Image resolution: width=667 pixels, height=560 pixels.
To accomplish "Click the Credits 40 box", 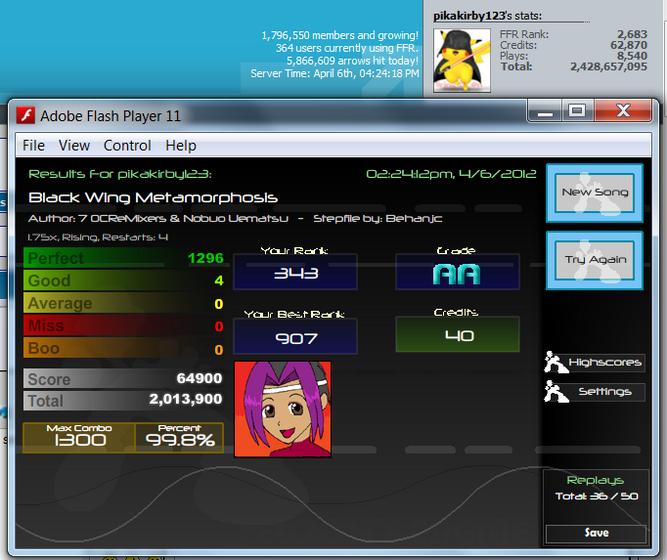I will pyautogui.click(x=457, y=334).
